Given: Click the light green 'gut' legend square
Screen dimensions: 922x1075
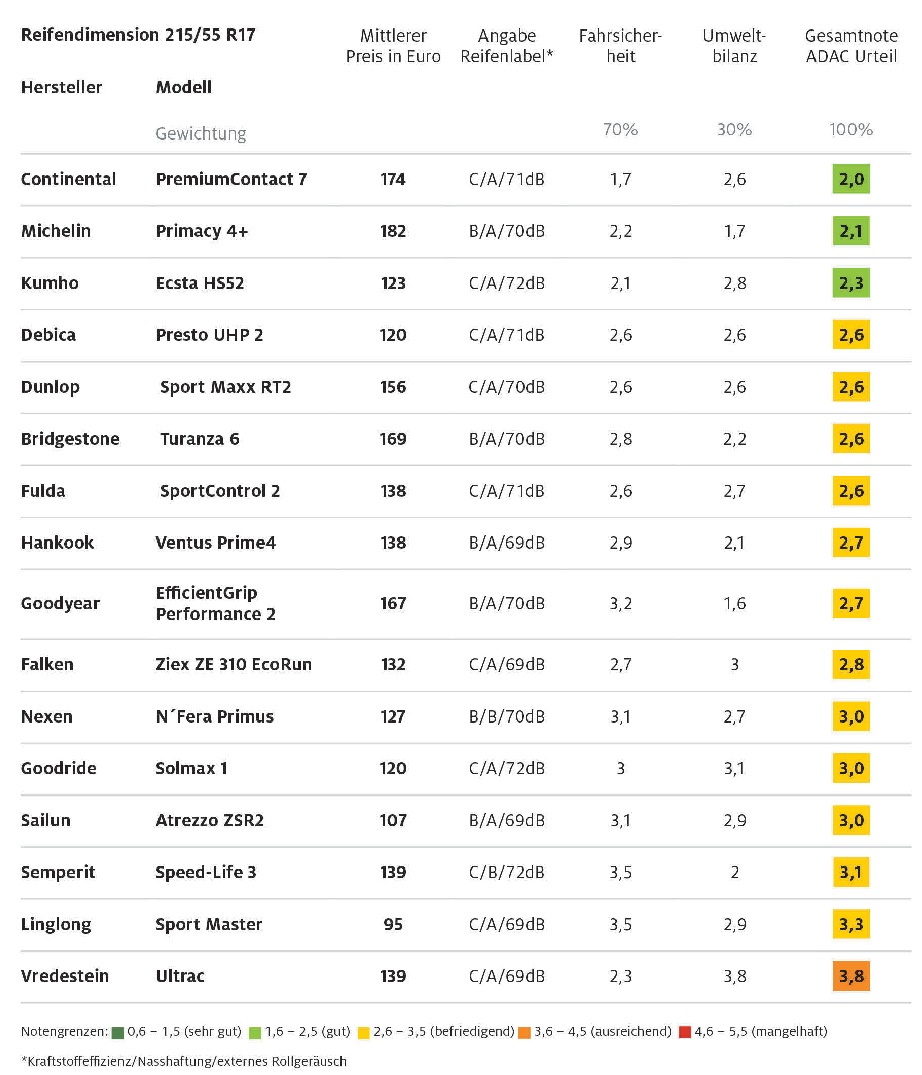Looking at the screenshot, I should pyautogui.click(x=255, y=1032).
